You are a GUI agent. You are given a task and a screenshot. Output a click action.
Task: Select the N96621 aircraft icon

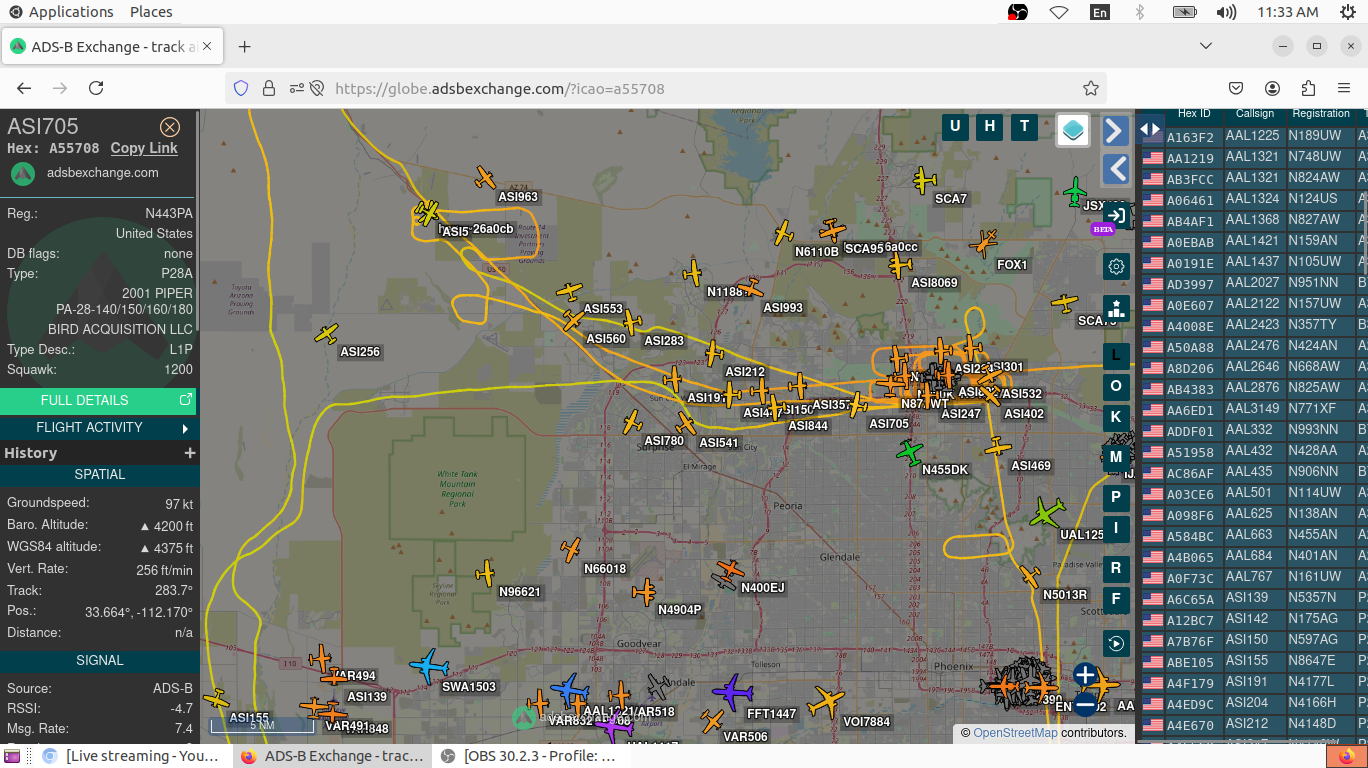click(x=485, y=573)
